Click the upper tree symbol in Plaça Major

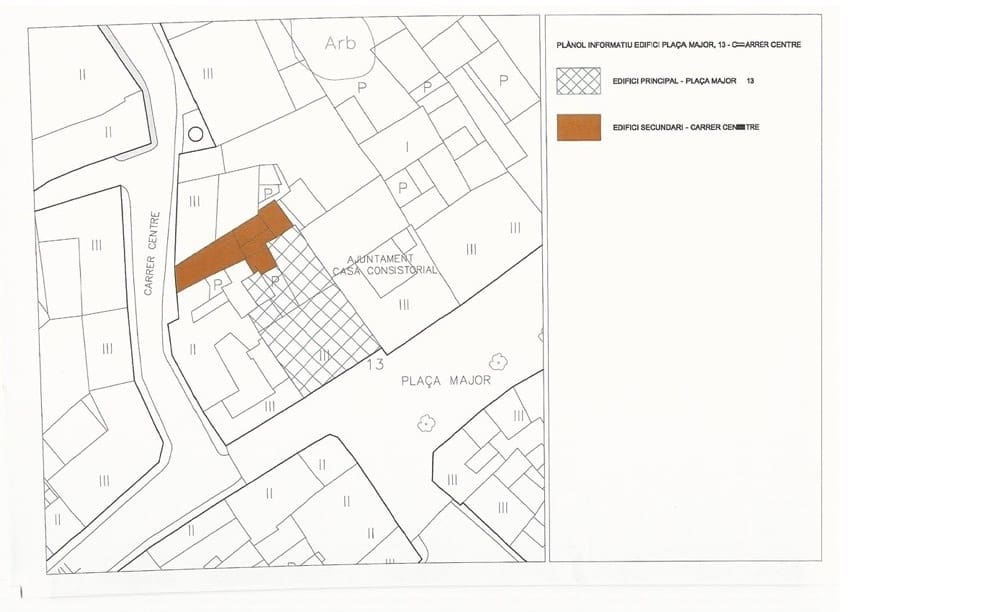tap(496, 361)
